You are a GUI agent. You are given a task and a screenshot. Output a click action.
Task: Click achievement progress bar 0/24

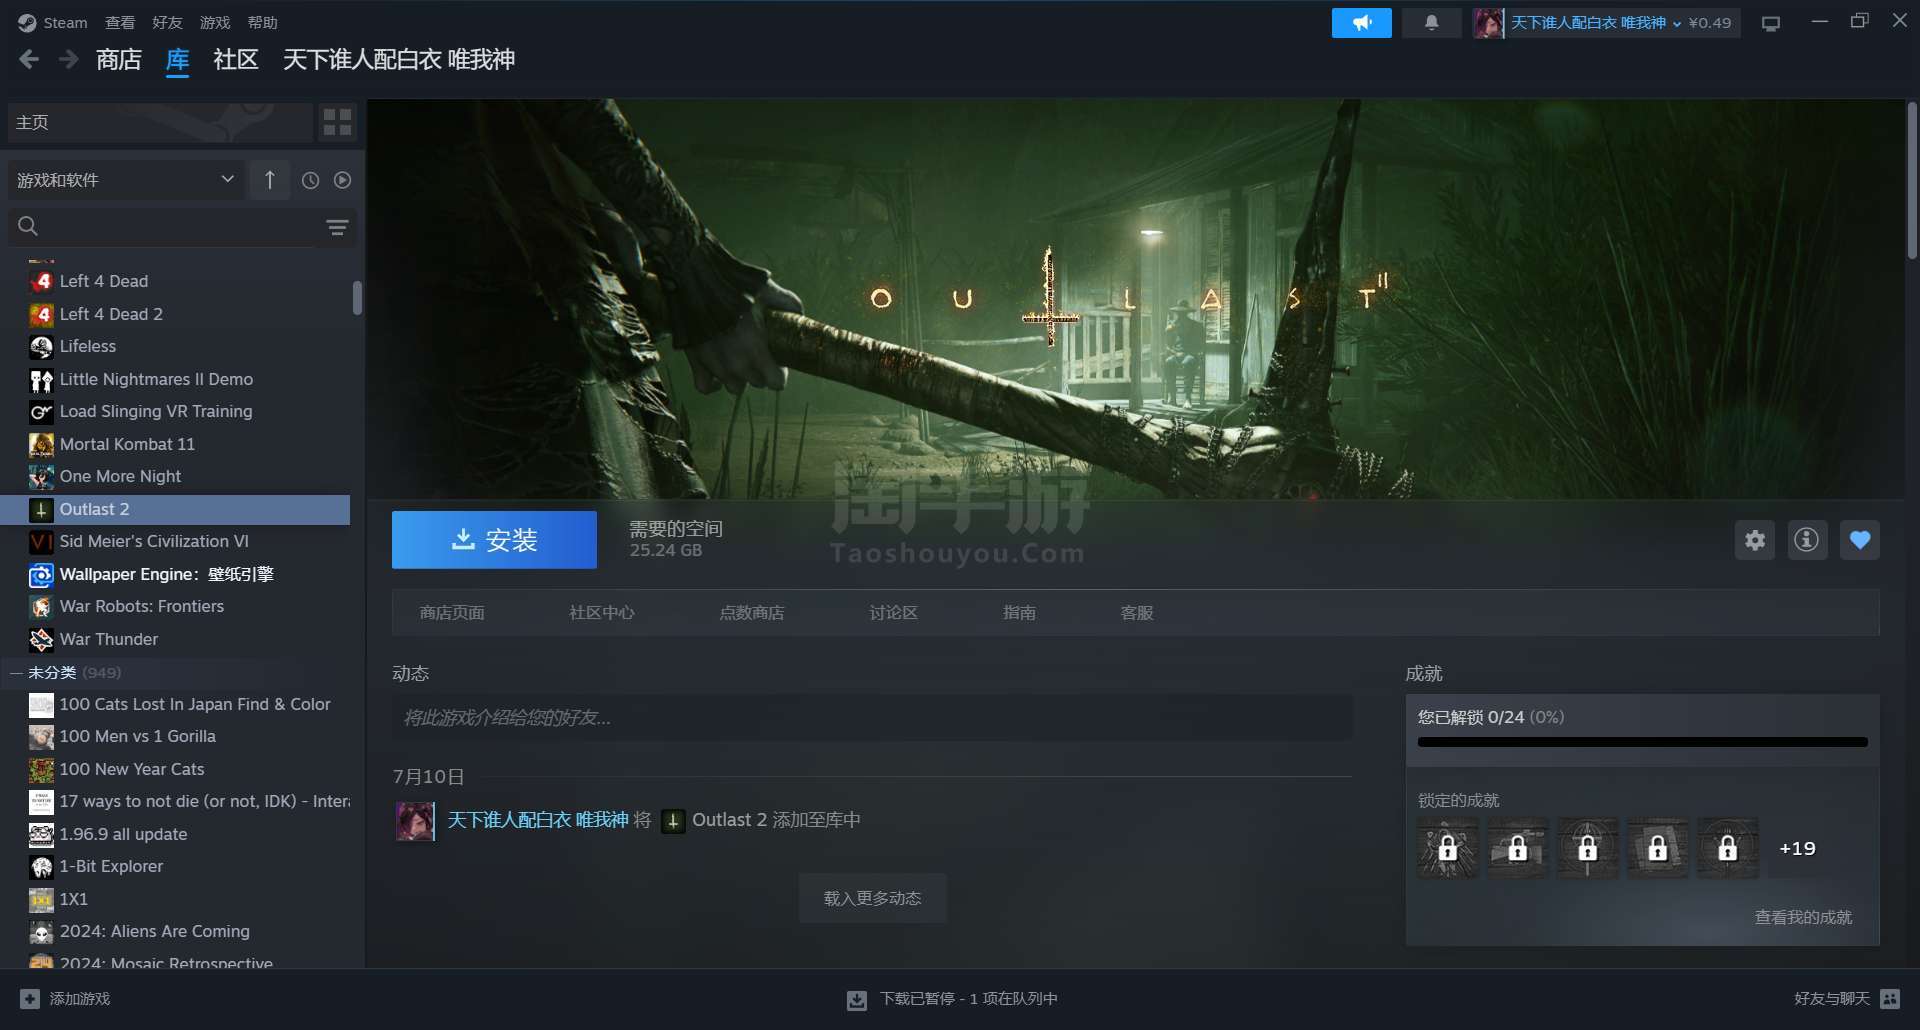coord(1642,742)
